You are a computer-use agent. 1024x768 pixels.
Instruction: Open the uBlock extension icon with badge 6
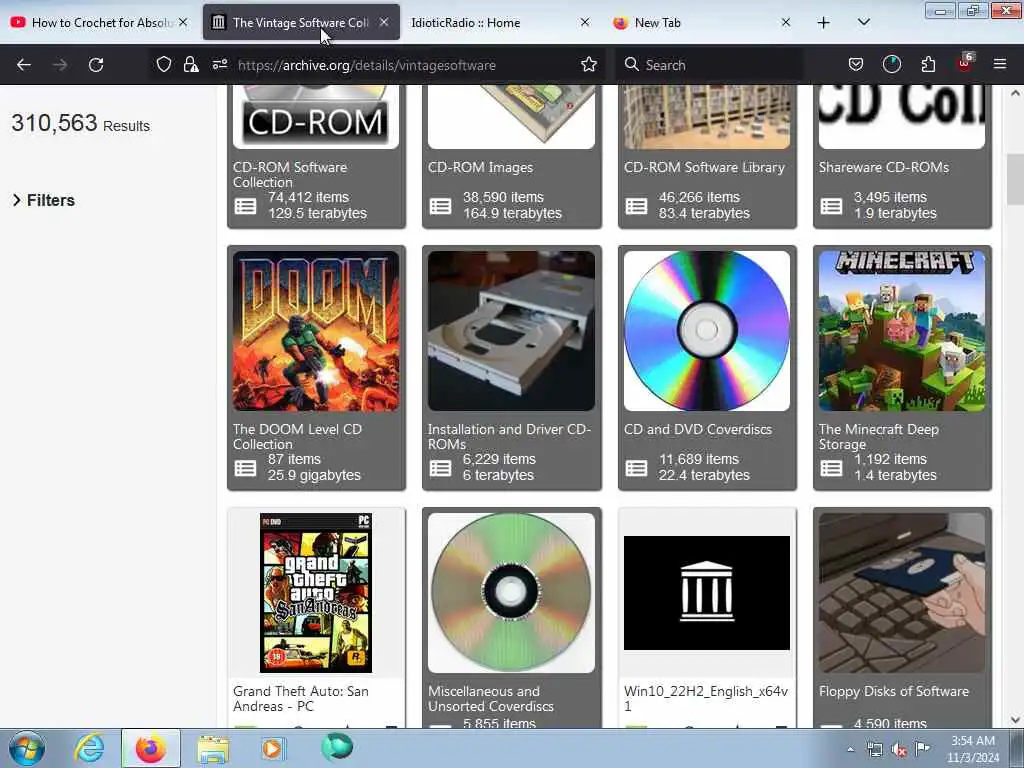[x=965, y=63]
